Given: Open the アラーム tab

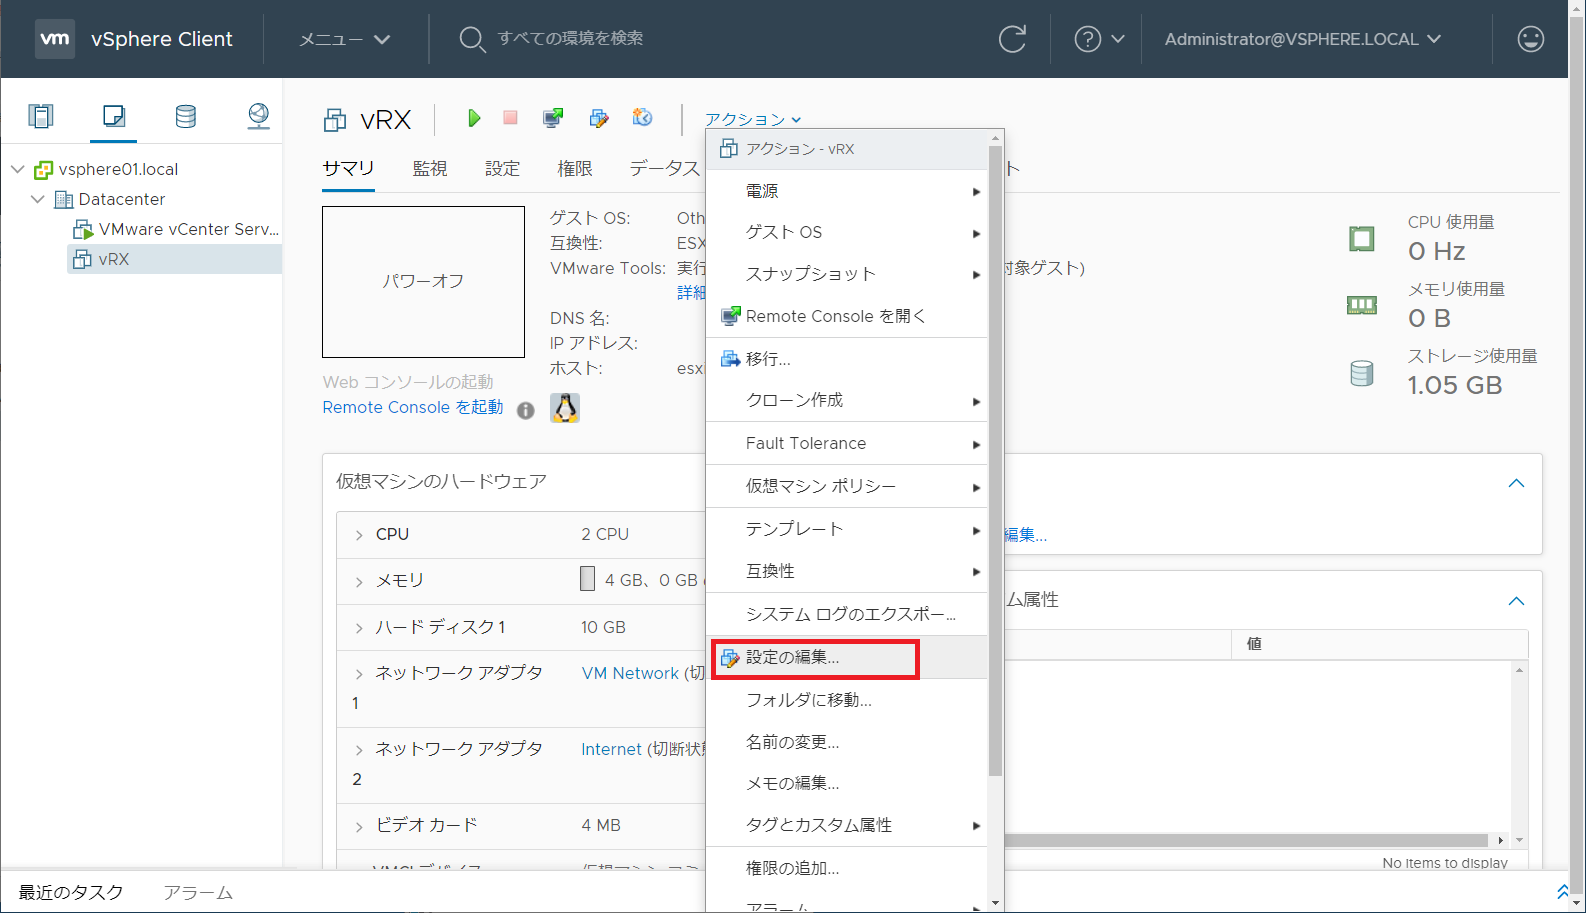Looking at the screenshot, I should pyautogui.click(x=198, y=892).
